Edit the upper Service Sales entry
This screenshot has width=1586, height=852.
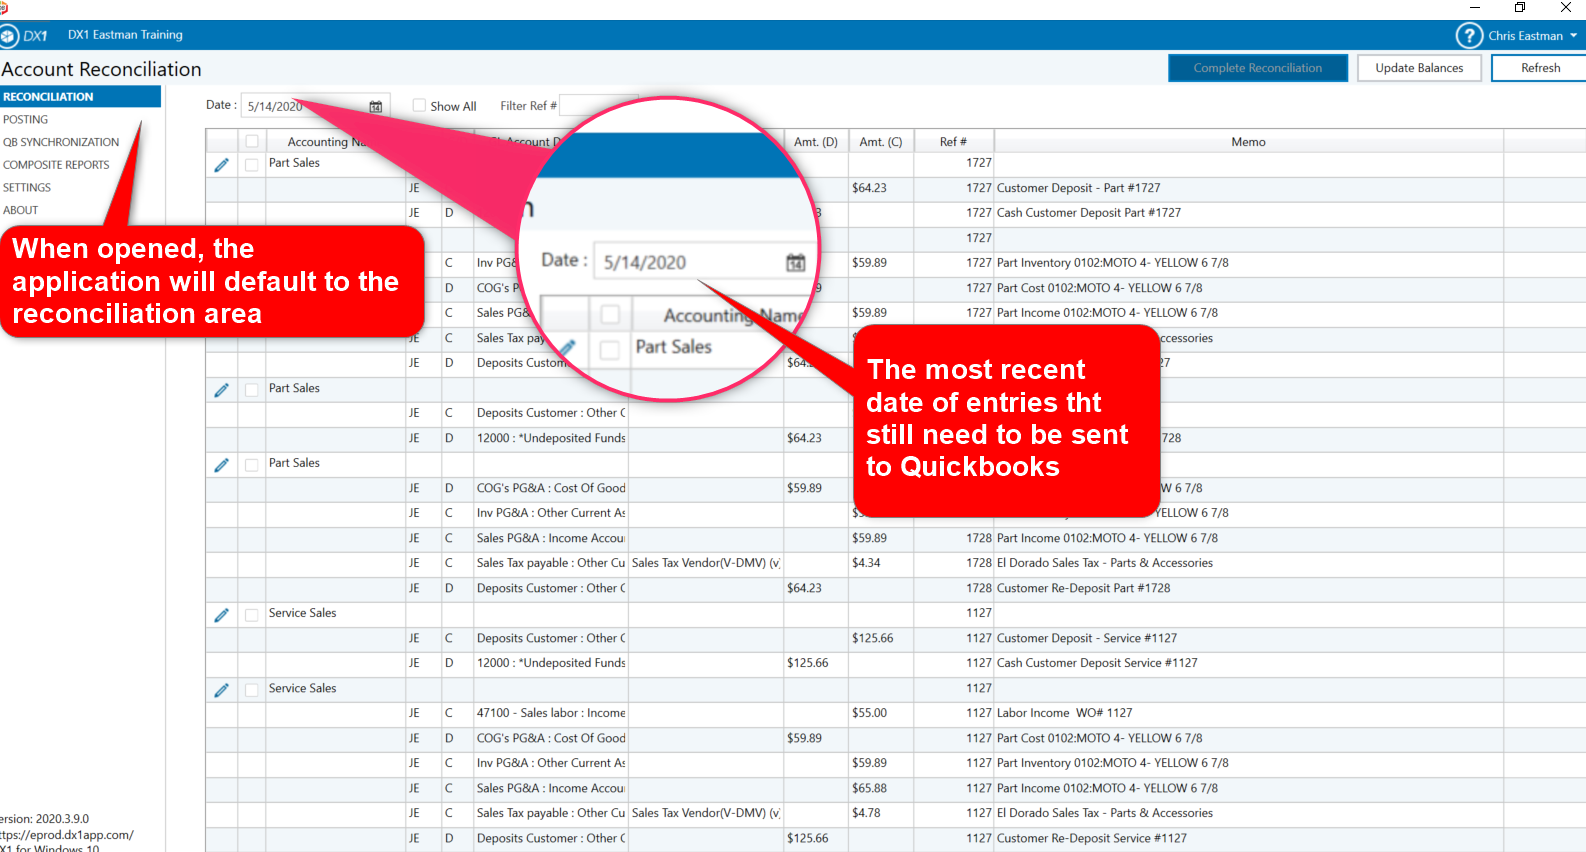(x=221, y=615)
